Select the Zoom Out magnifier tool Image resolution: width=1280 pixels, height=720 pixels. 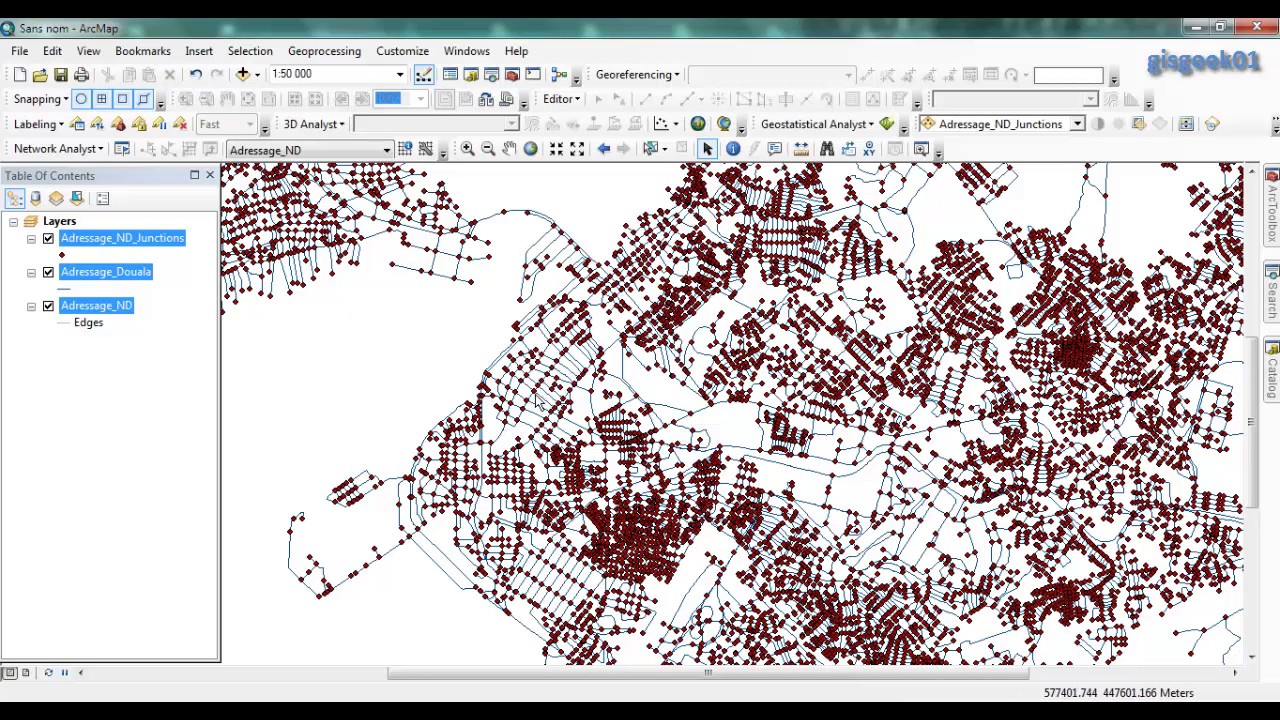click(x=488, y=149)
